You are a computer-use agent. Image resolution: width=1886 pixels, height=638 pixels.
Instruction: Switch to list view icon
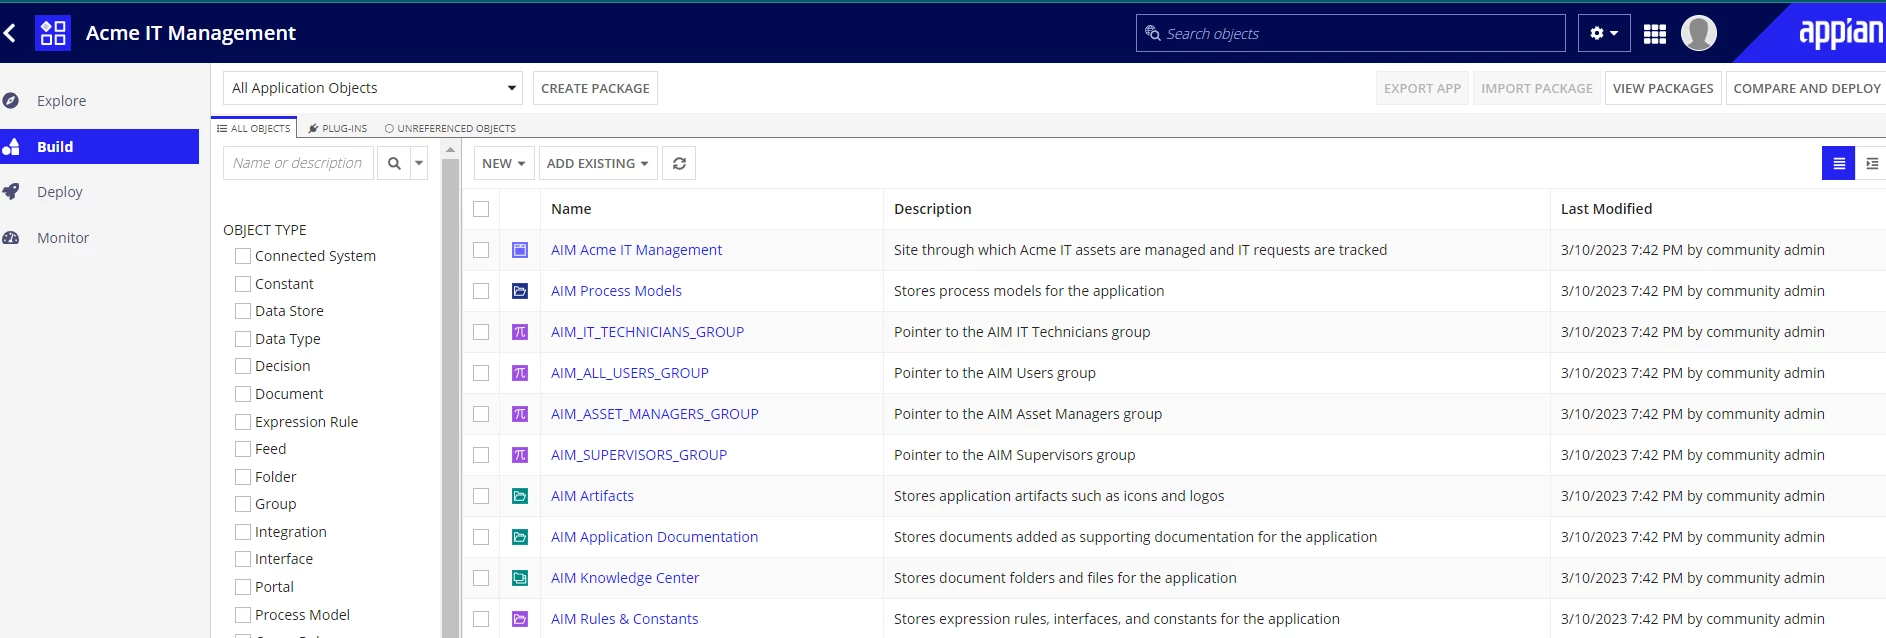tap(1838, 163)
